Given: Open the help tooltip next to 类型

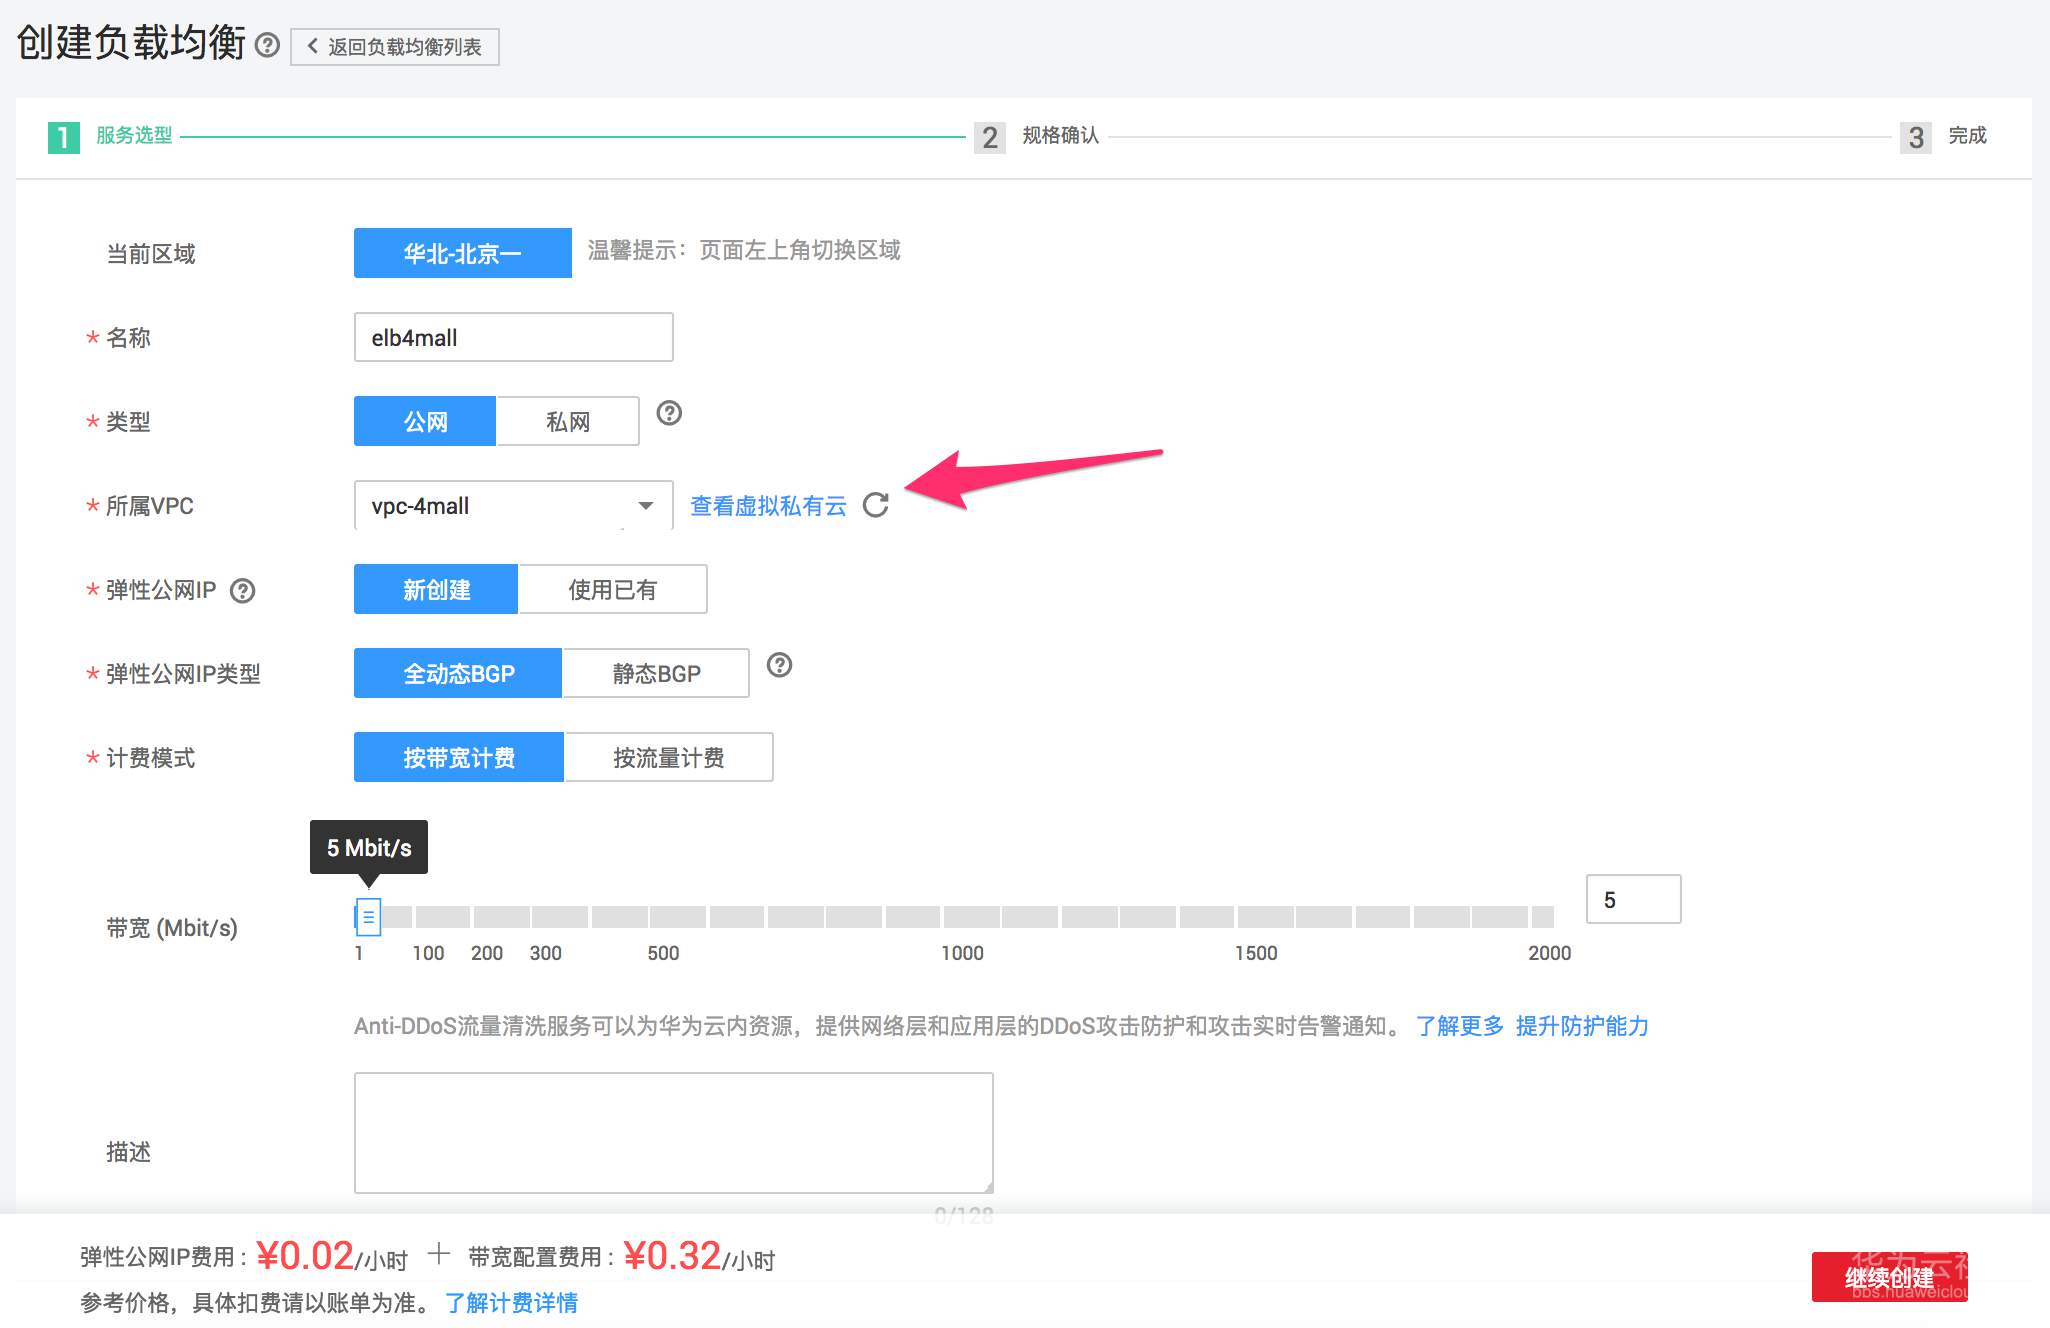Looking at the screenshot, I should pos(668,413).
